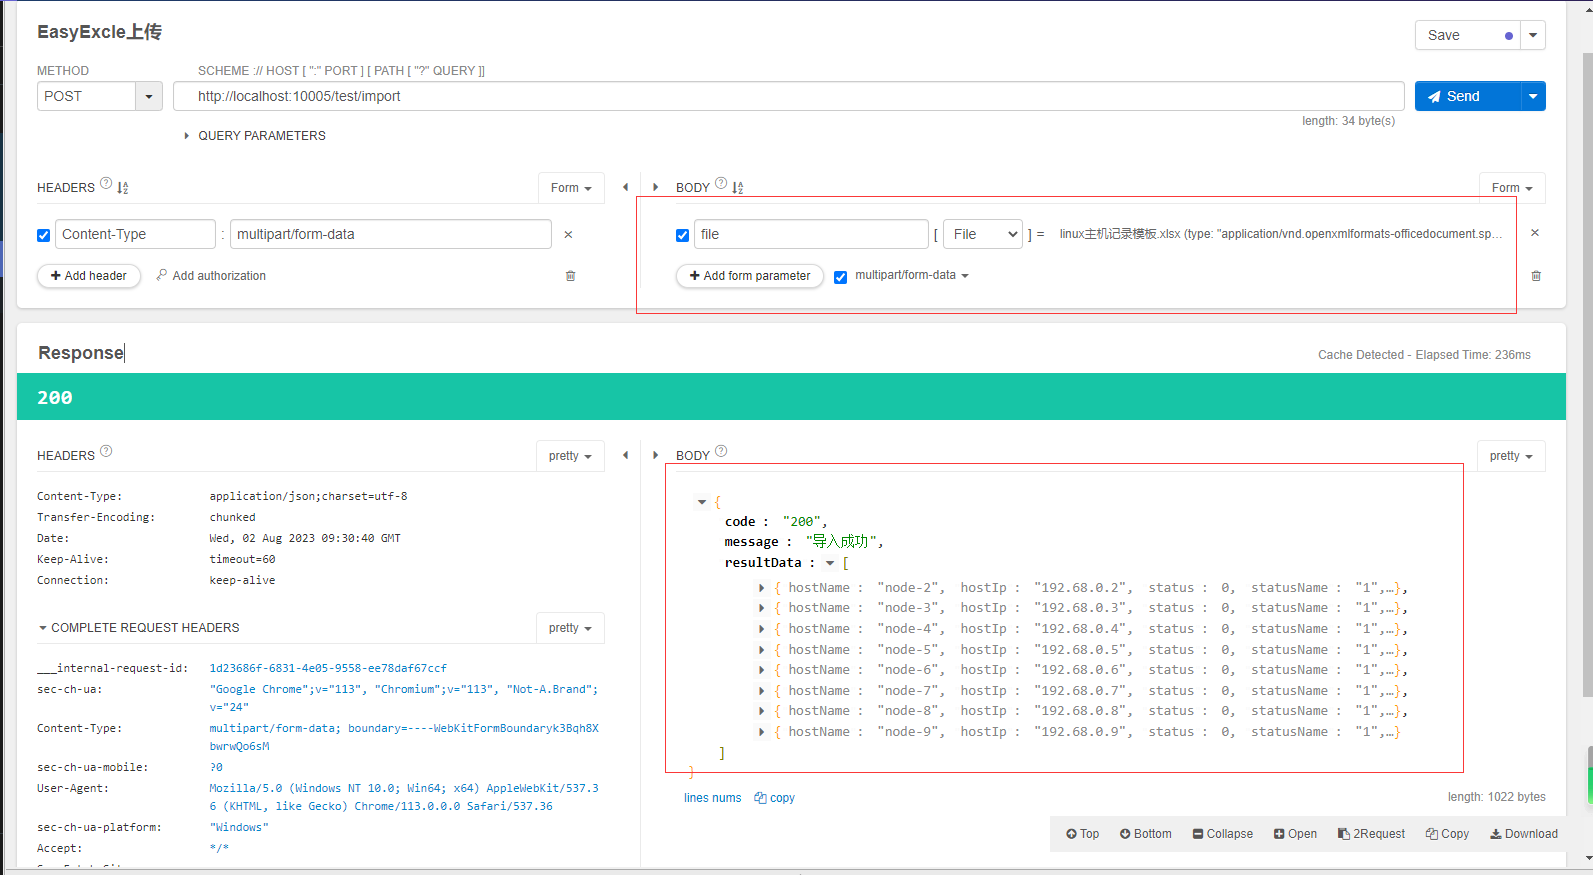Image resolution: width=1593 pixels, height=875 pixels.
Task: Click Add header button
Action: click(89, 276)
